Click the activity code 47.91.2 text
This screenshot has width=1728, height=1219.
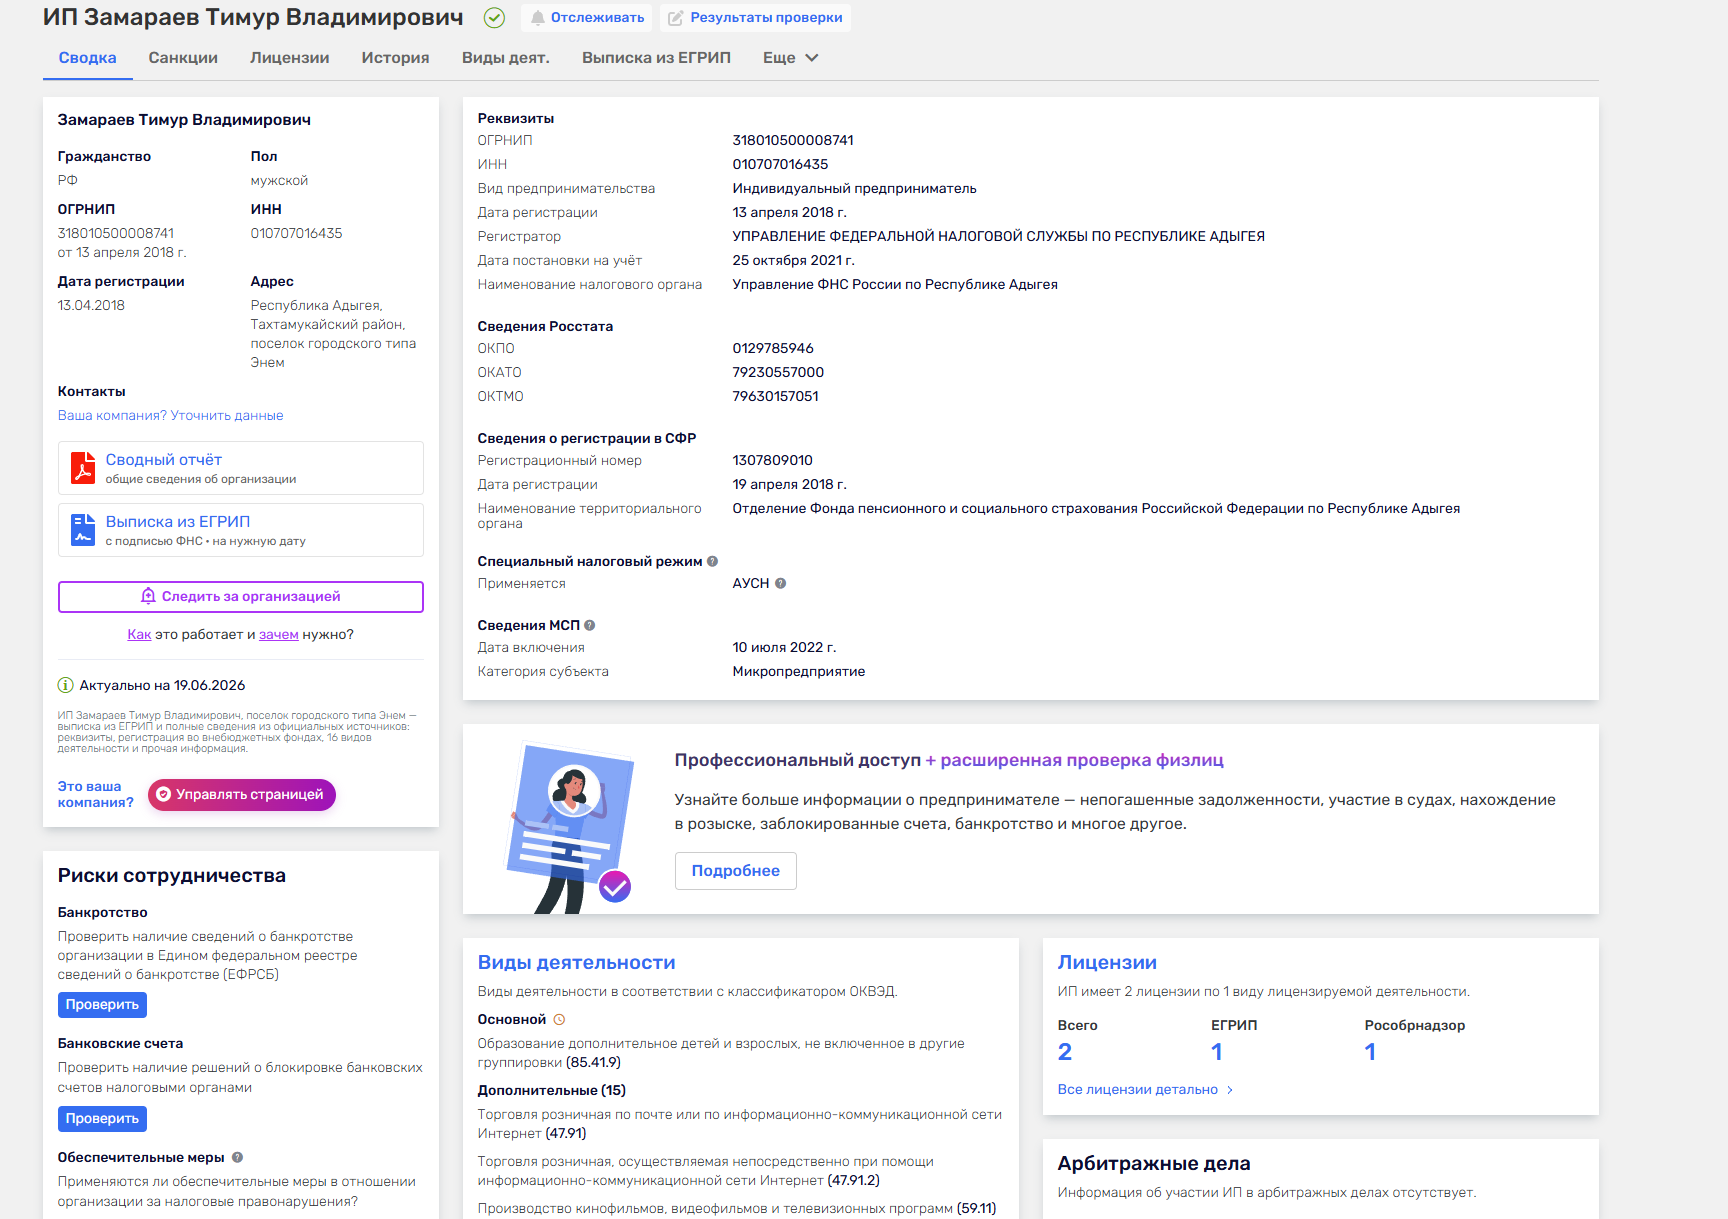coord(854,1180)
